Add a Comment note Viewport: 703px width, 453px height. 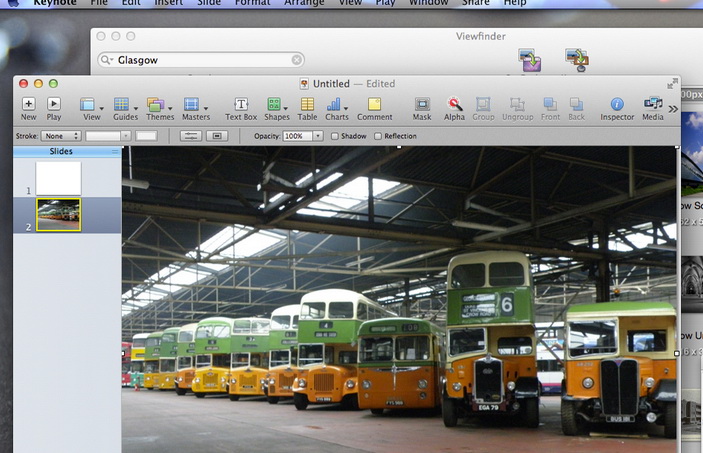tap(374, 109)
